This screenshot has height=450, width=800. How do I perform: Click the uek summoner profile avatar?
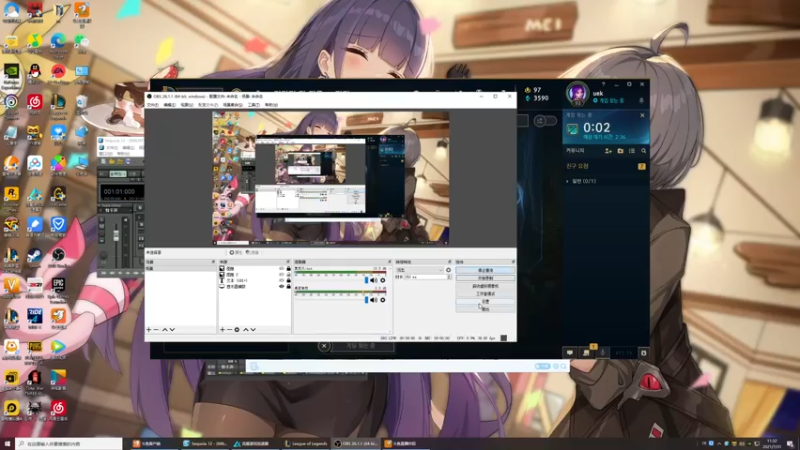pyautogui.click(x=578, y=94)
